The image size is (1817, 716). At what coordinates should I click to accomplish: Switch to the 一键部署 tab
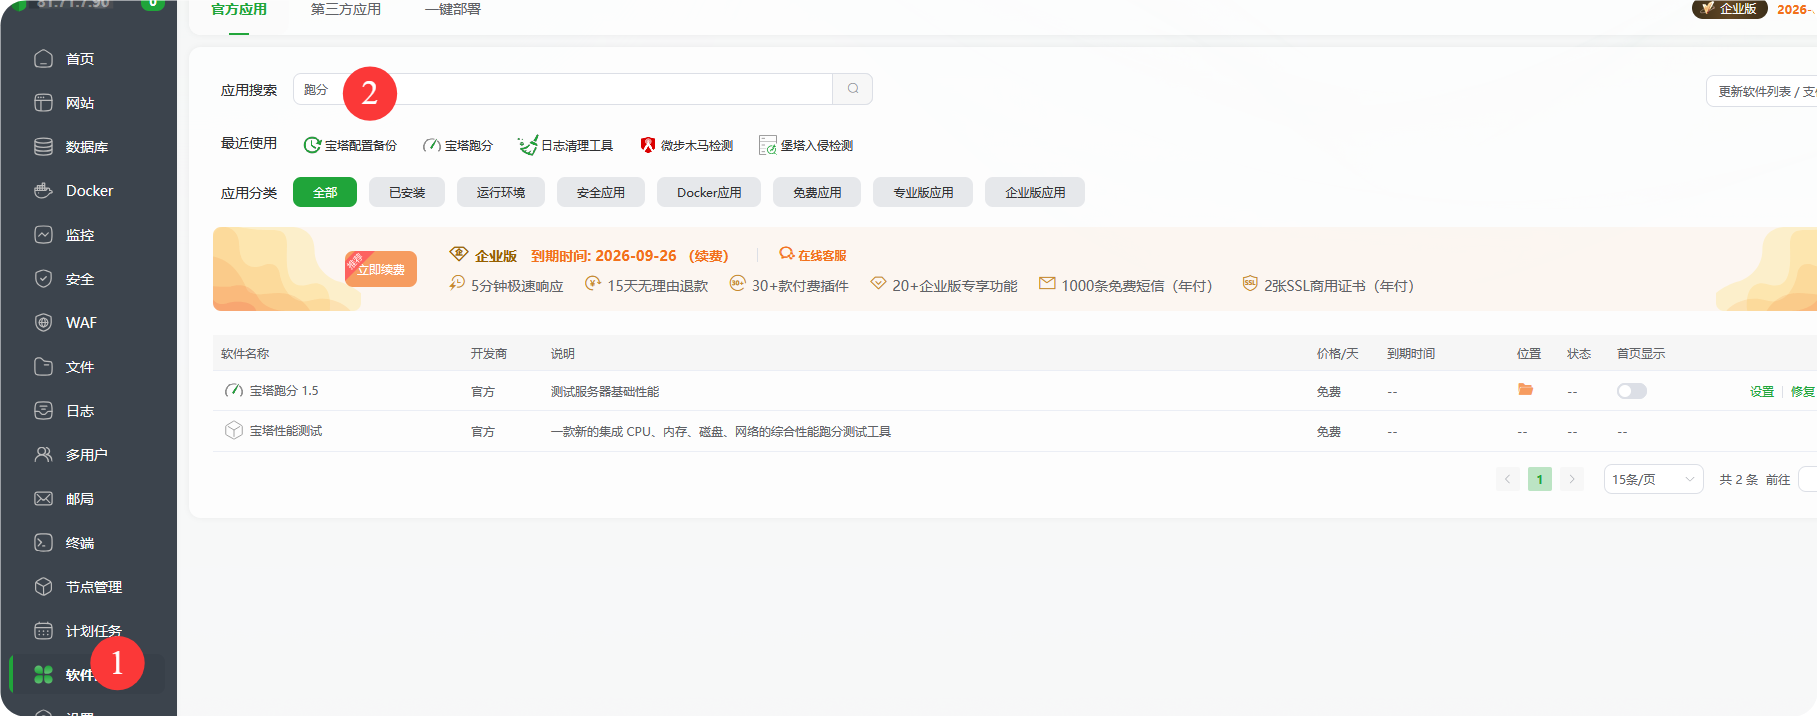click(x=452, y=10)
